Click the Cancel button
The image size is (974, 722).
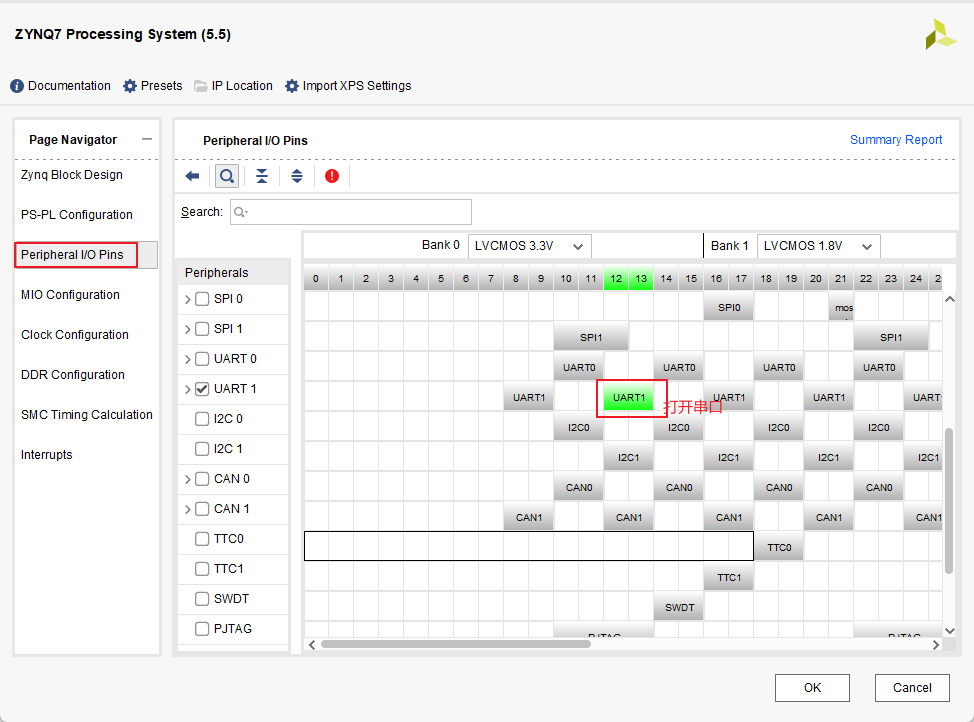(x=912, y=688)
